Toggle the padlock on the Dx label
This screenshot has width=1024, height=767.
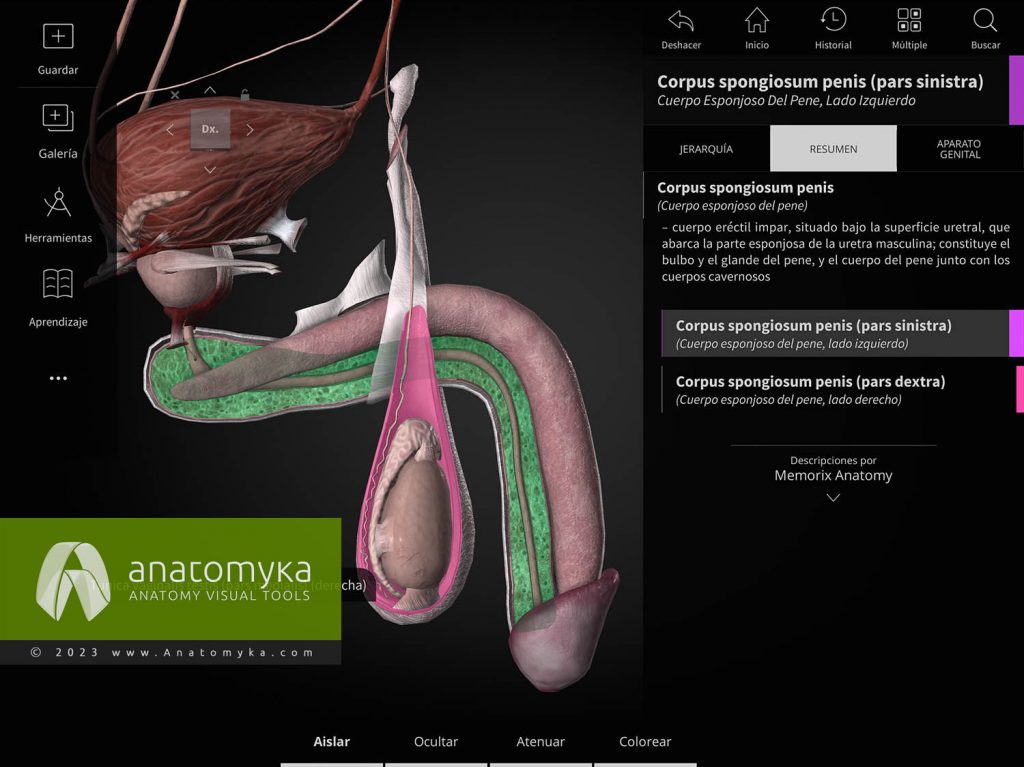pyautogui.click(x=245, y=96)
